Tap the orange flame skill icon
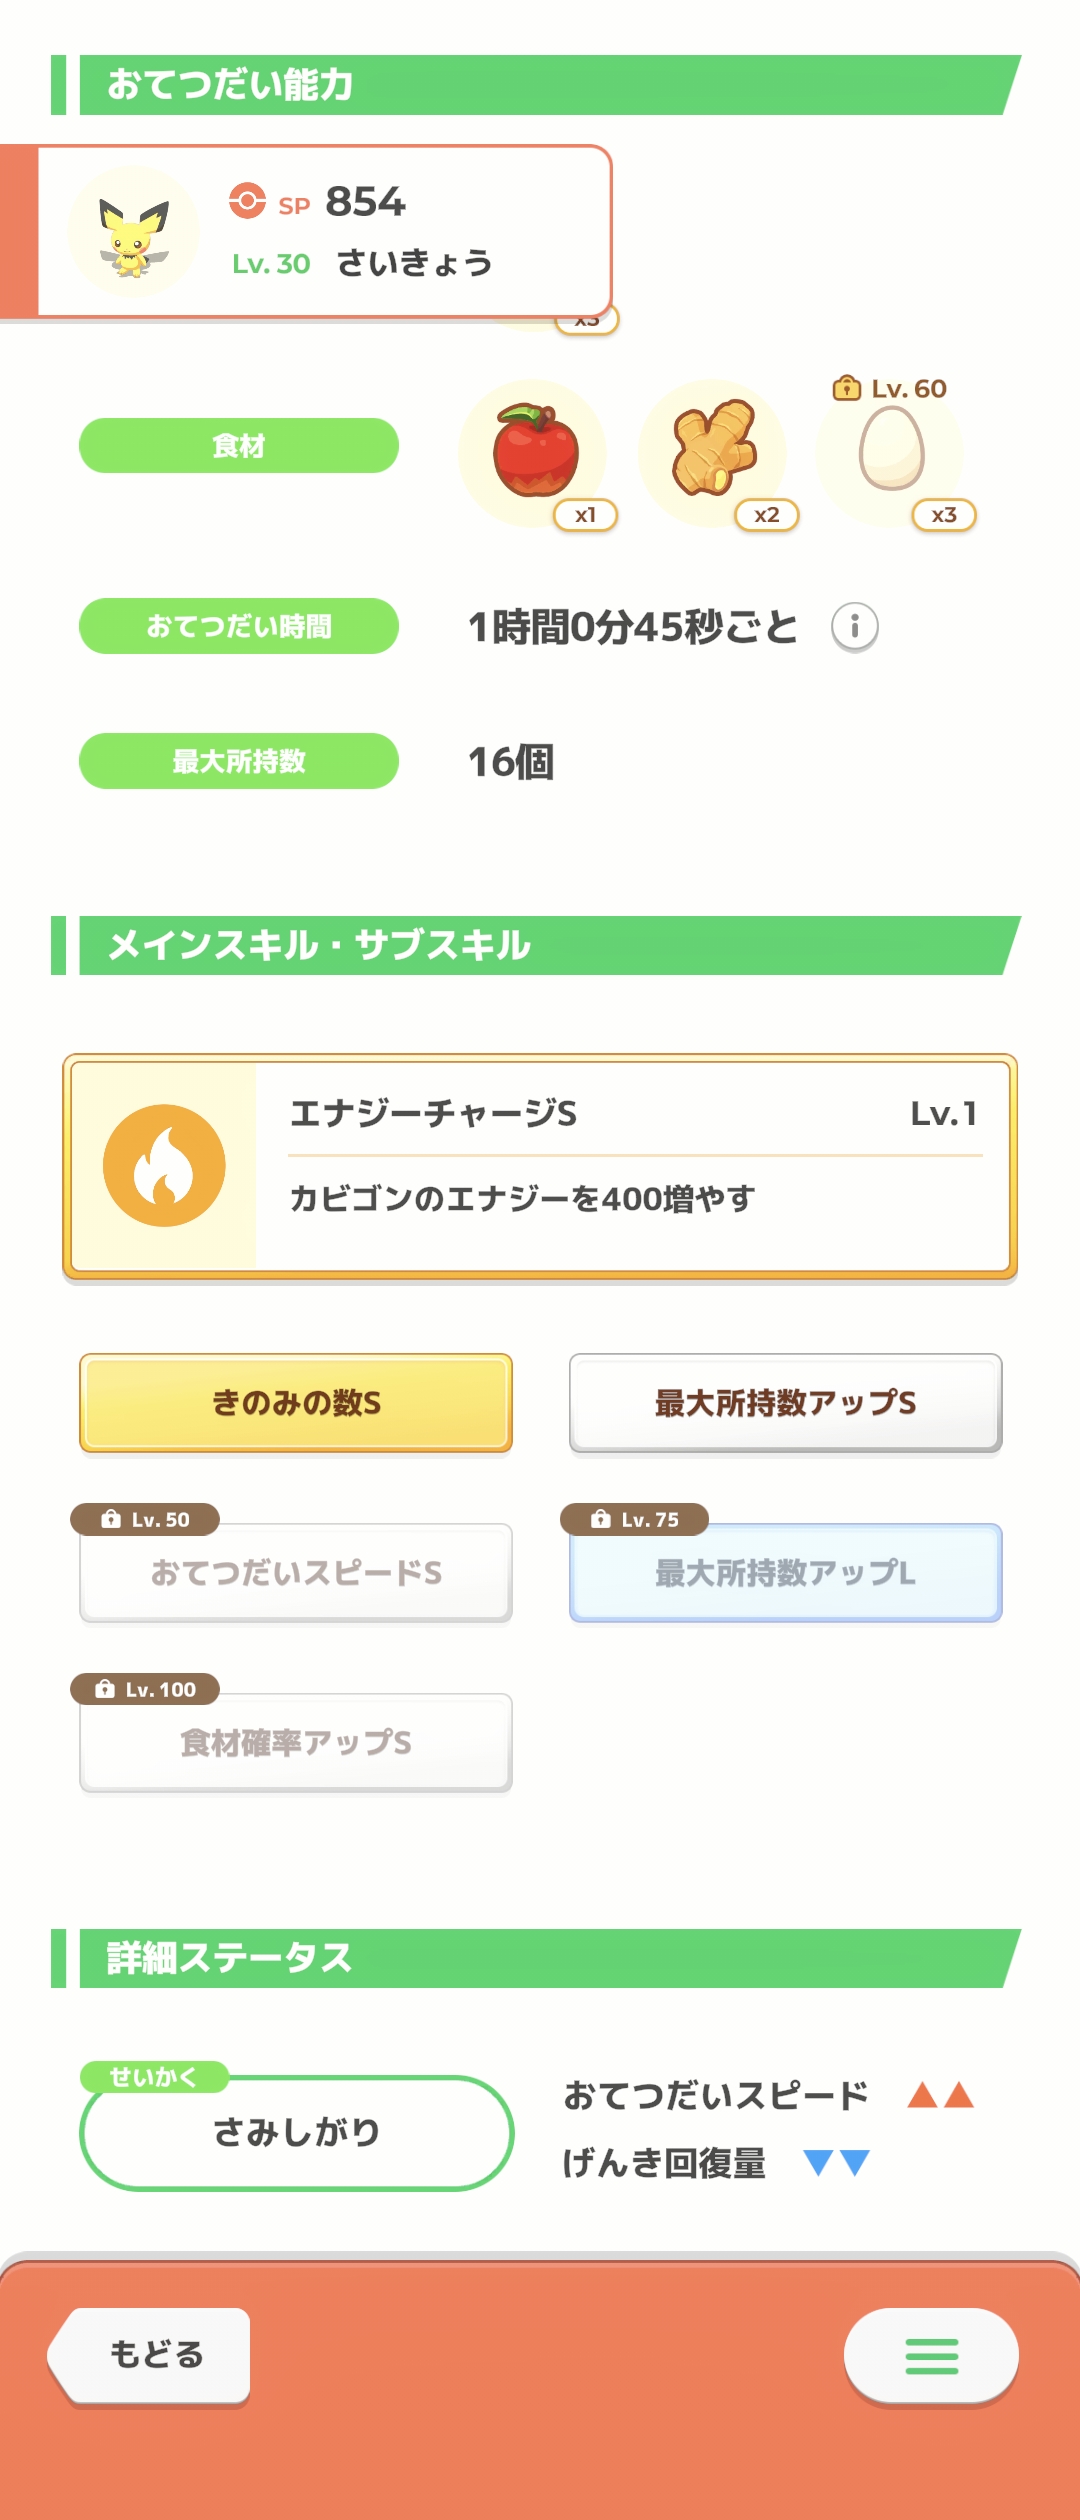 click(x=164, y=1166)
